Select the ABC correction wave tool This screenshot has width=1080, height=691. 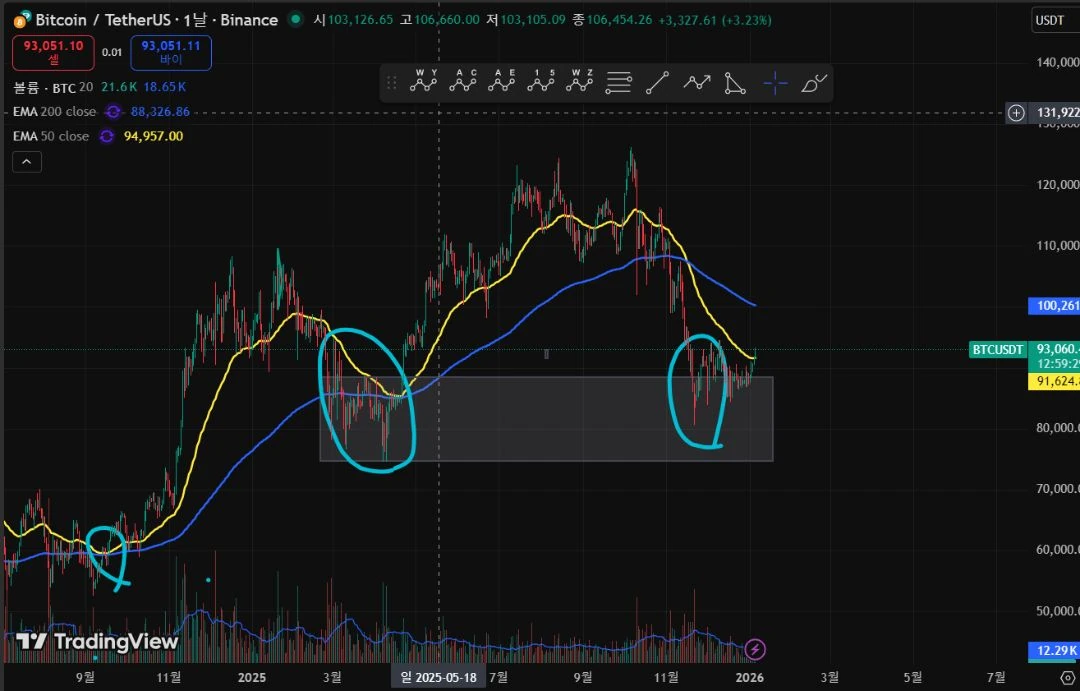pos(463,82)
